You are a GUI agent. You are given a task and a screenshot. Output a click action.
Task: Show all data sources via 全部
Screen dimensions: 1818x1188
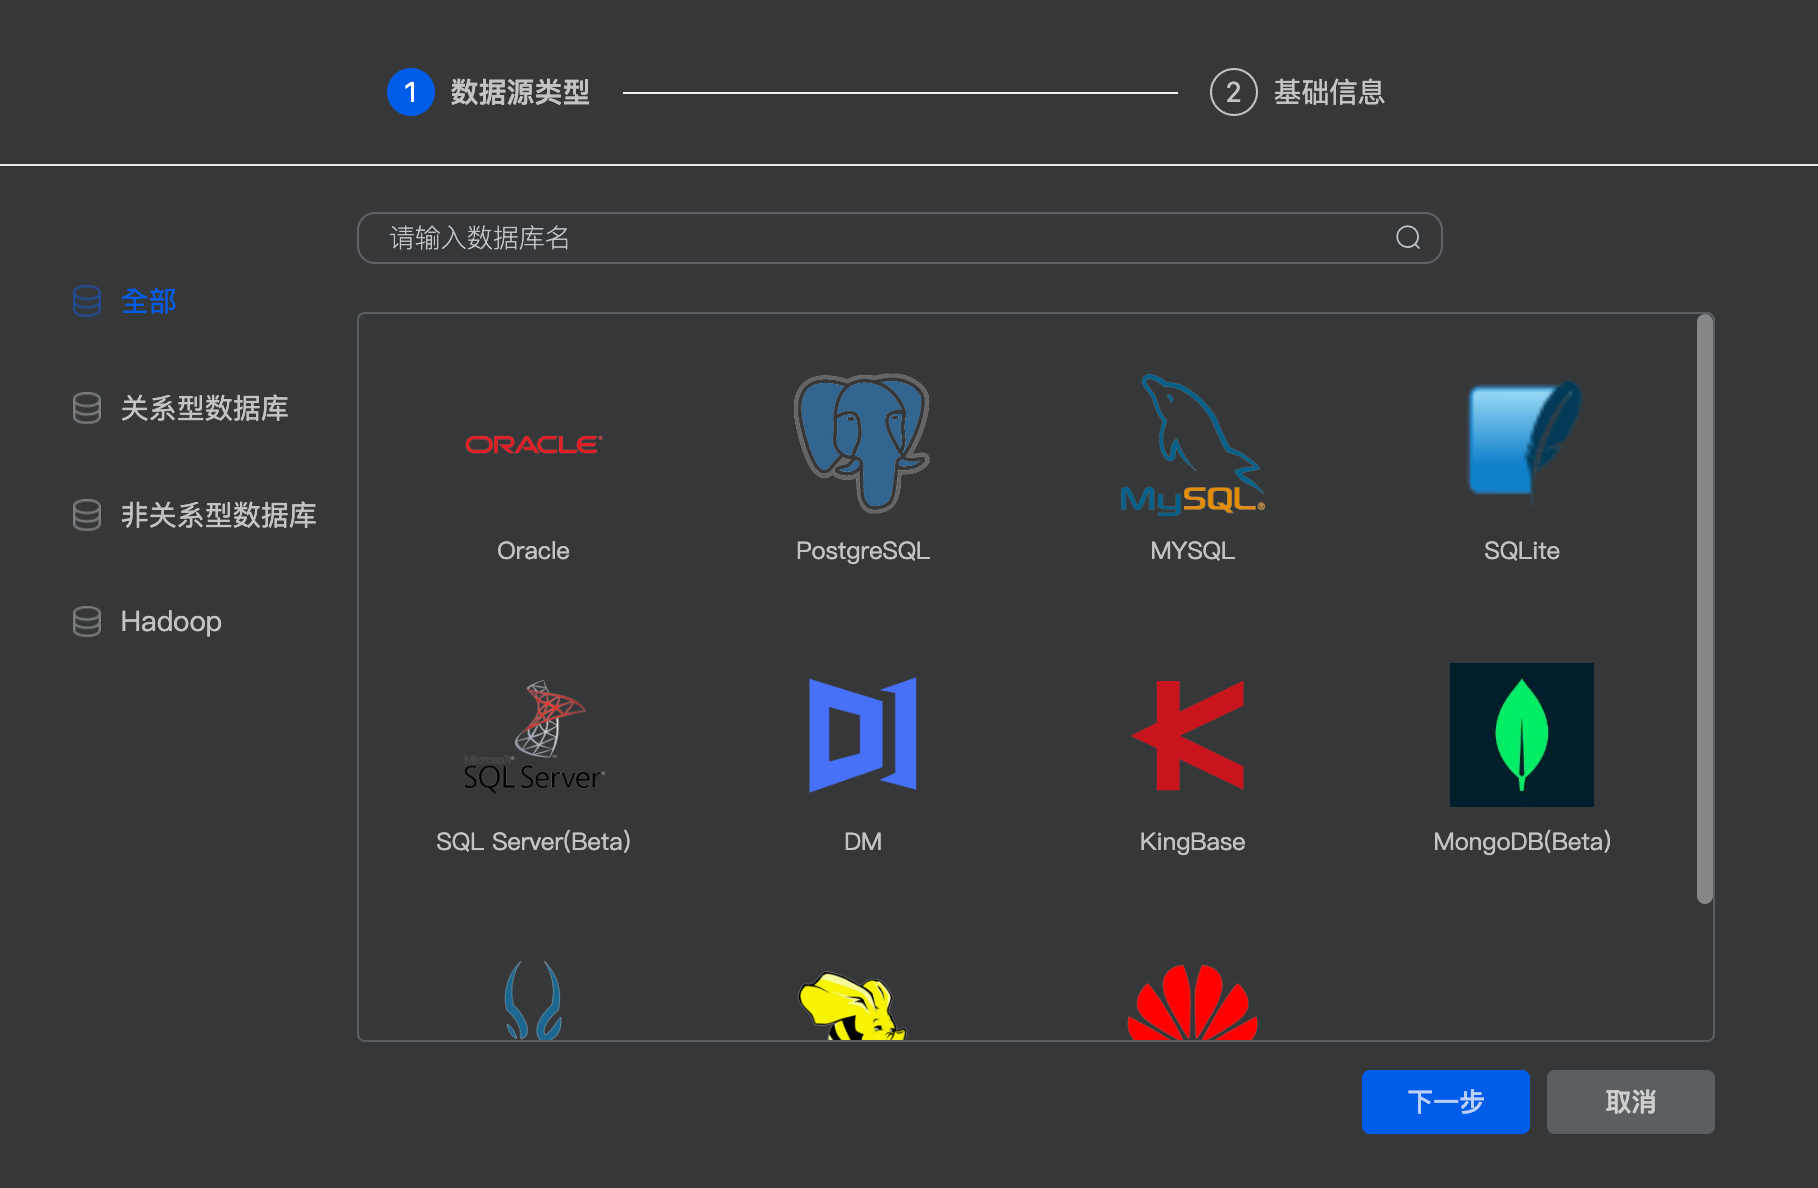(x=148, y=301)
